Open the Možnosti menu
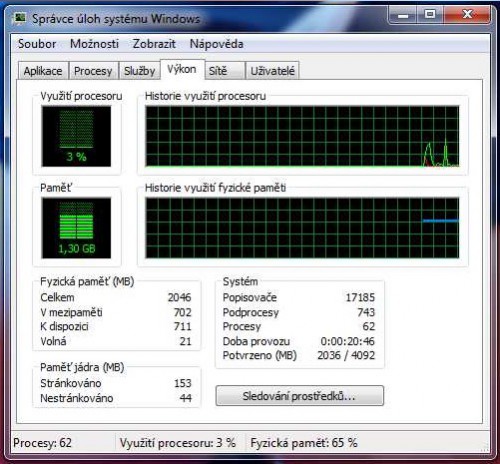Viewport: 500px width, 464px height. point(94,44)
